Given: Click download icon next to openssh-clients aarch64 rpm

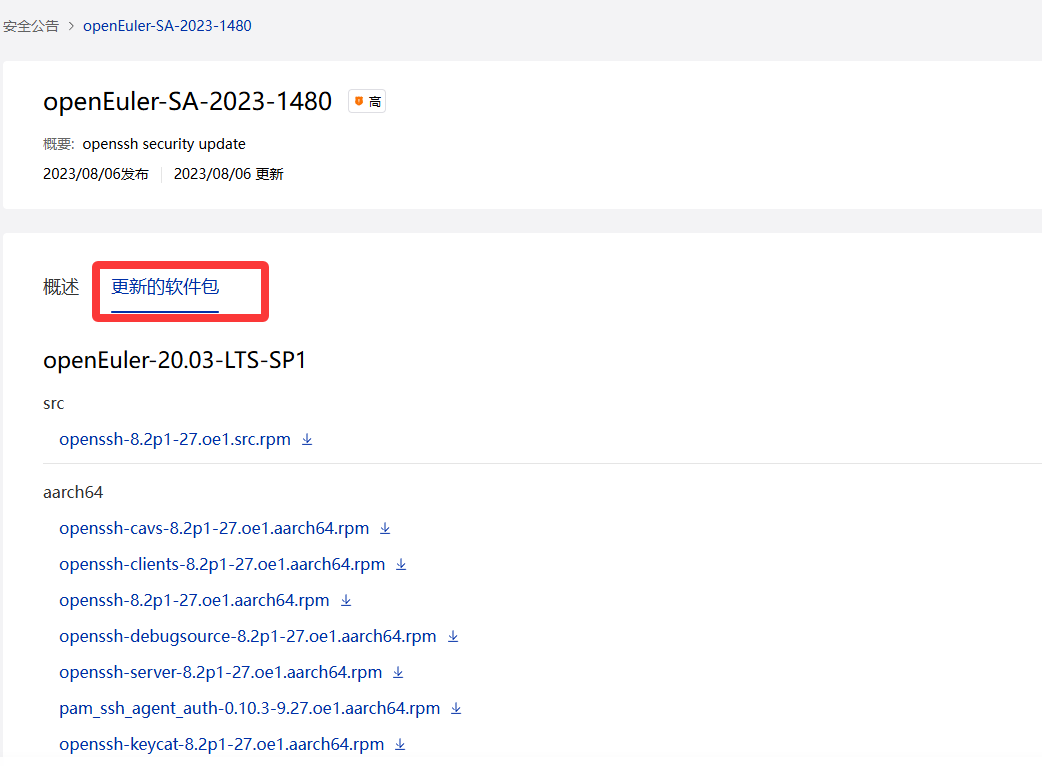Looking at the screenshot, I should pyautogui.click(x=401, y=564).
